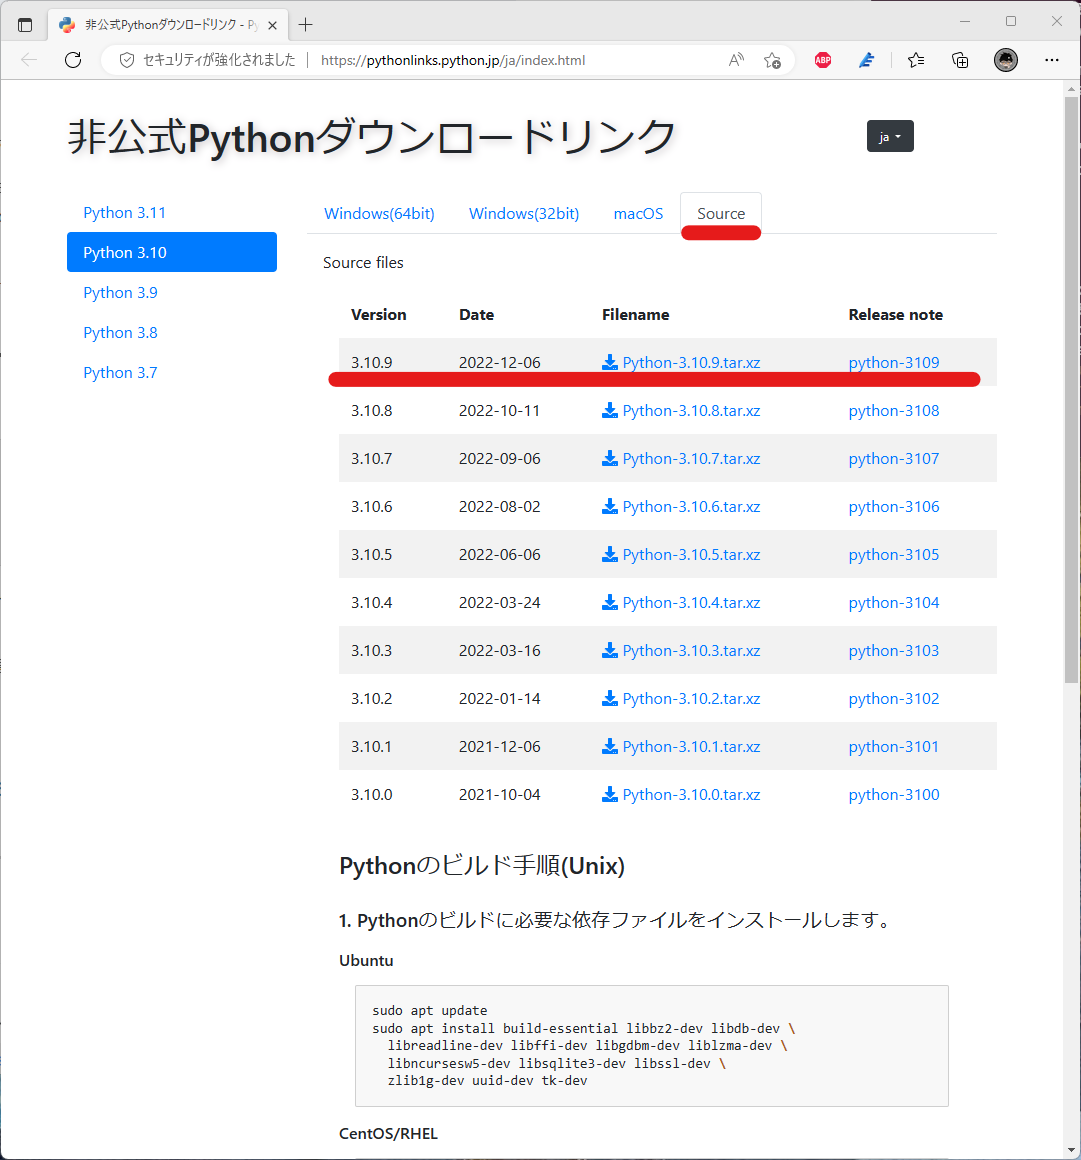Click the browser profile avatar

1005,59
